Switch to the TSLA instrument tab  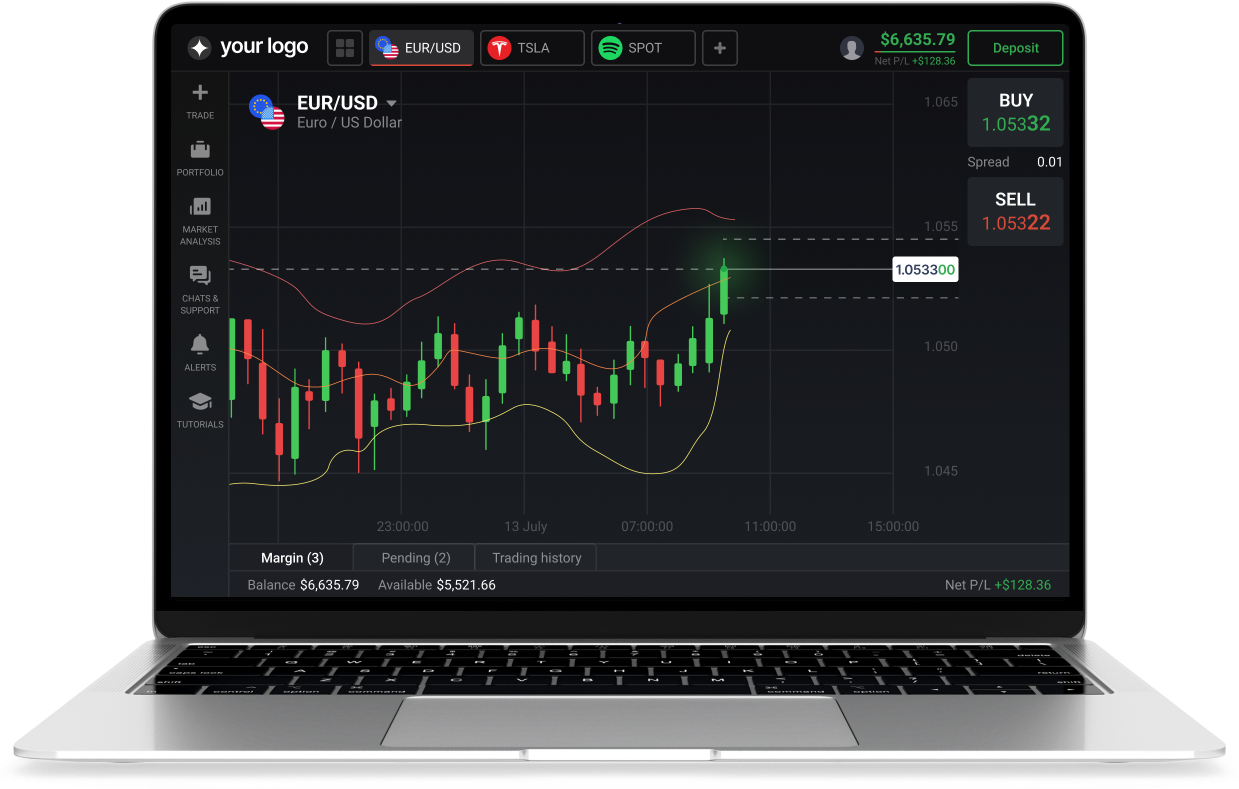pos(532,48)
